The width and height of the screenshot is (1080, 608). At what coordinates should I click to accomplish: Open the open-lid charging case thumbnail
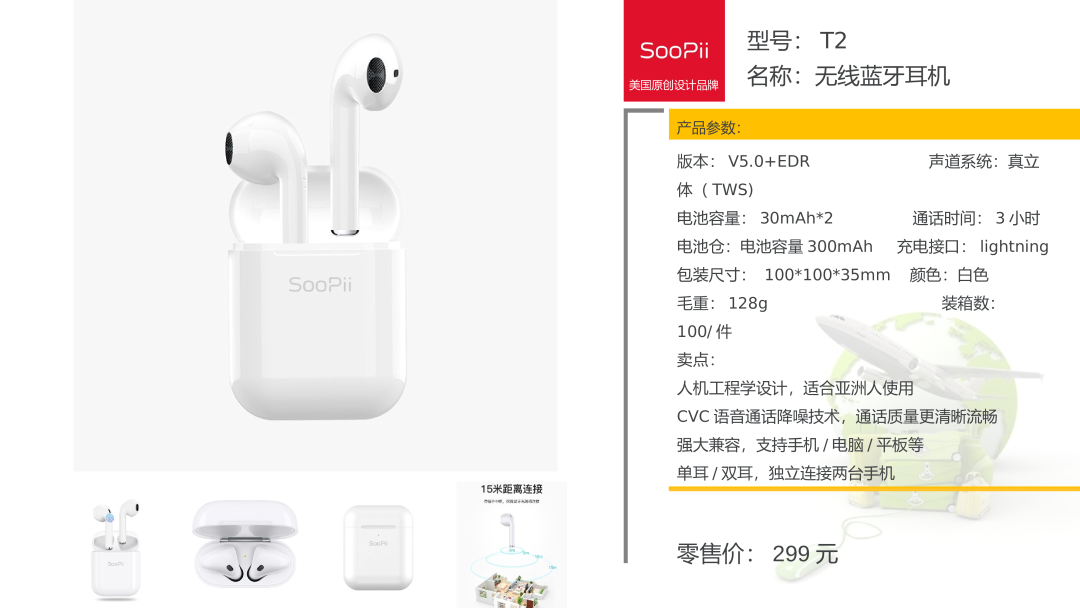tap(245, 544)
